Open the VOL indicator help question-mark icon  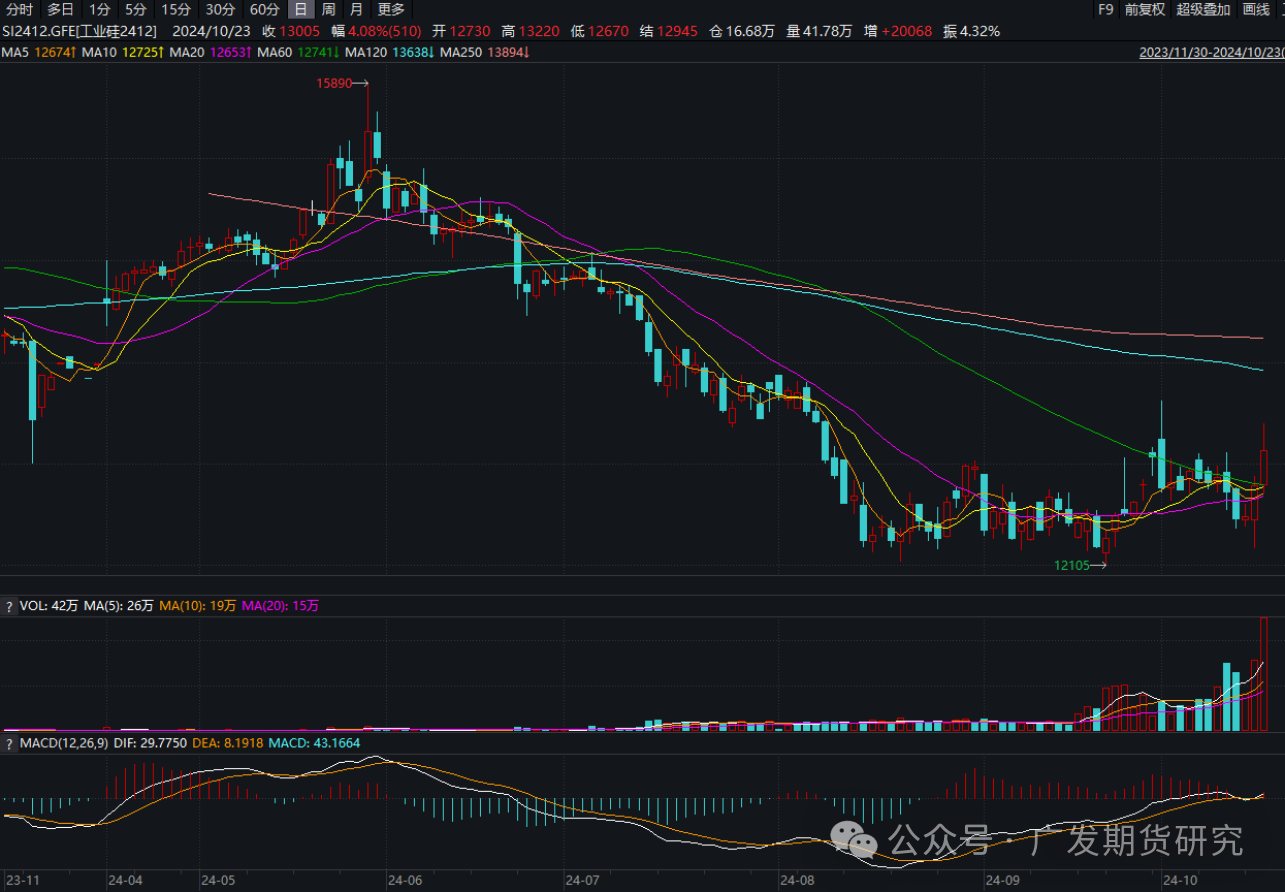click(x=9, y=606)
